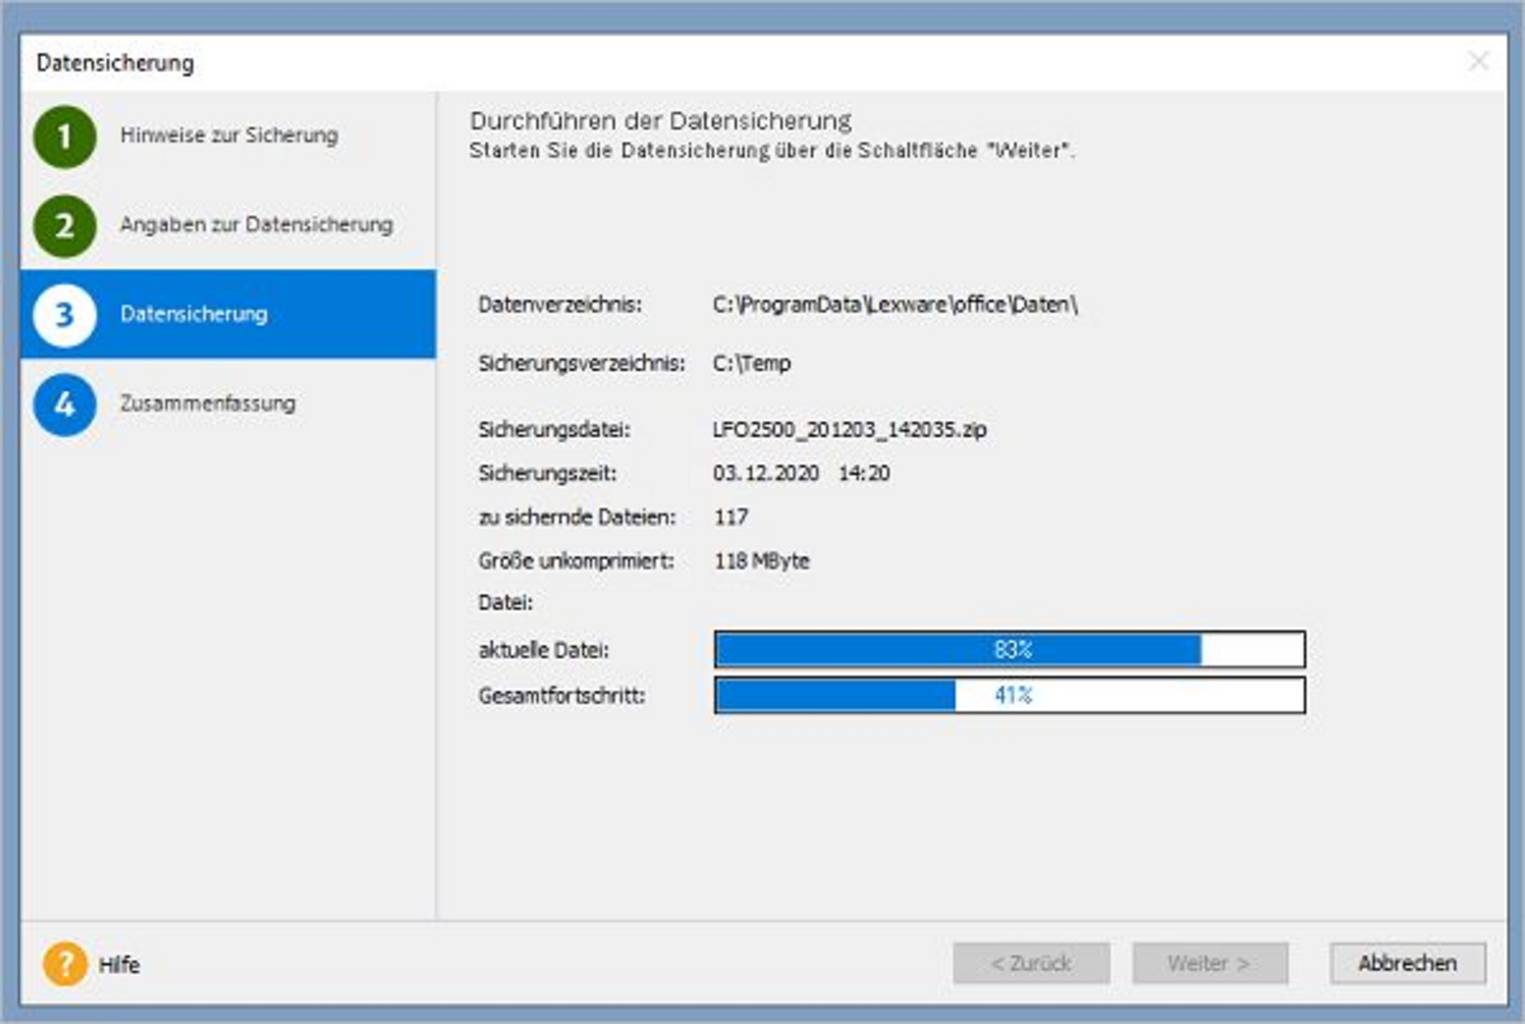The width and height of the screenshot is (1525, 1024).
Task: Cancel the backup with Abbrechen
Action: pos(1407,963)
